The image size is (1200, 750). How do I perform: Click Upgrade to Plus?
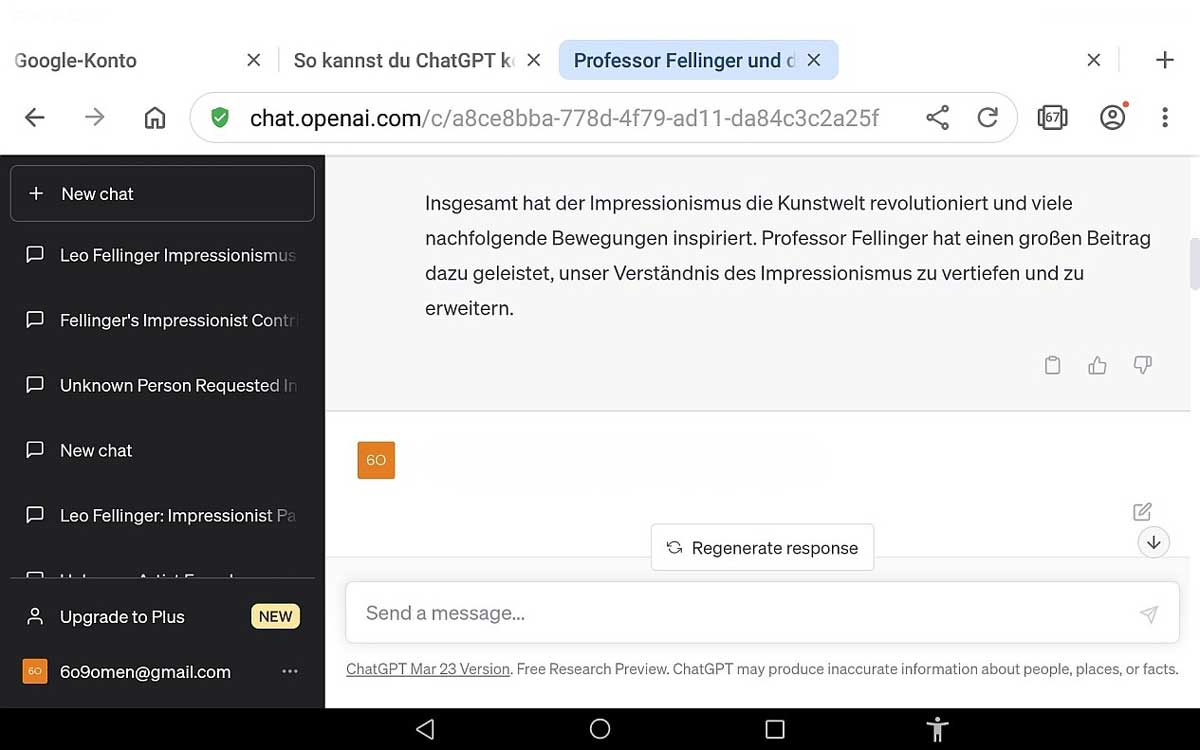122,617
